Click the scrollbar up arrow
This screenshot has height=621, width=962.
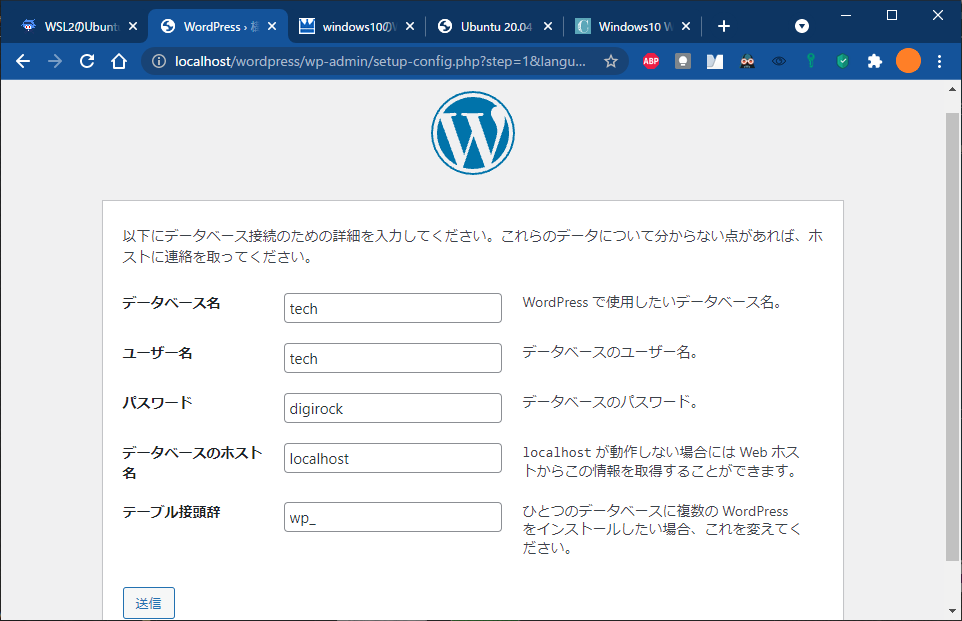pyautogui.click(x=952, y=89)
